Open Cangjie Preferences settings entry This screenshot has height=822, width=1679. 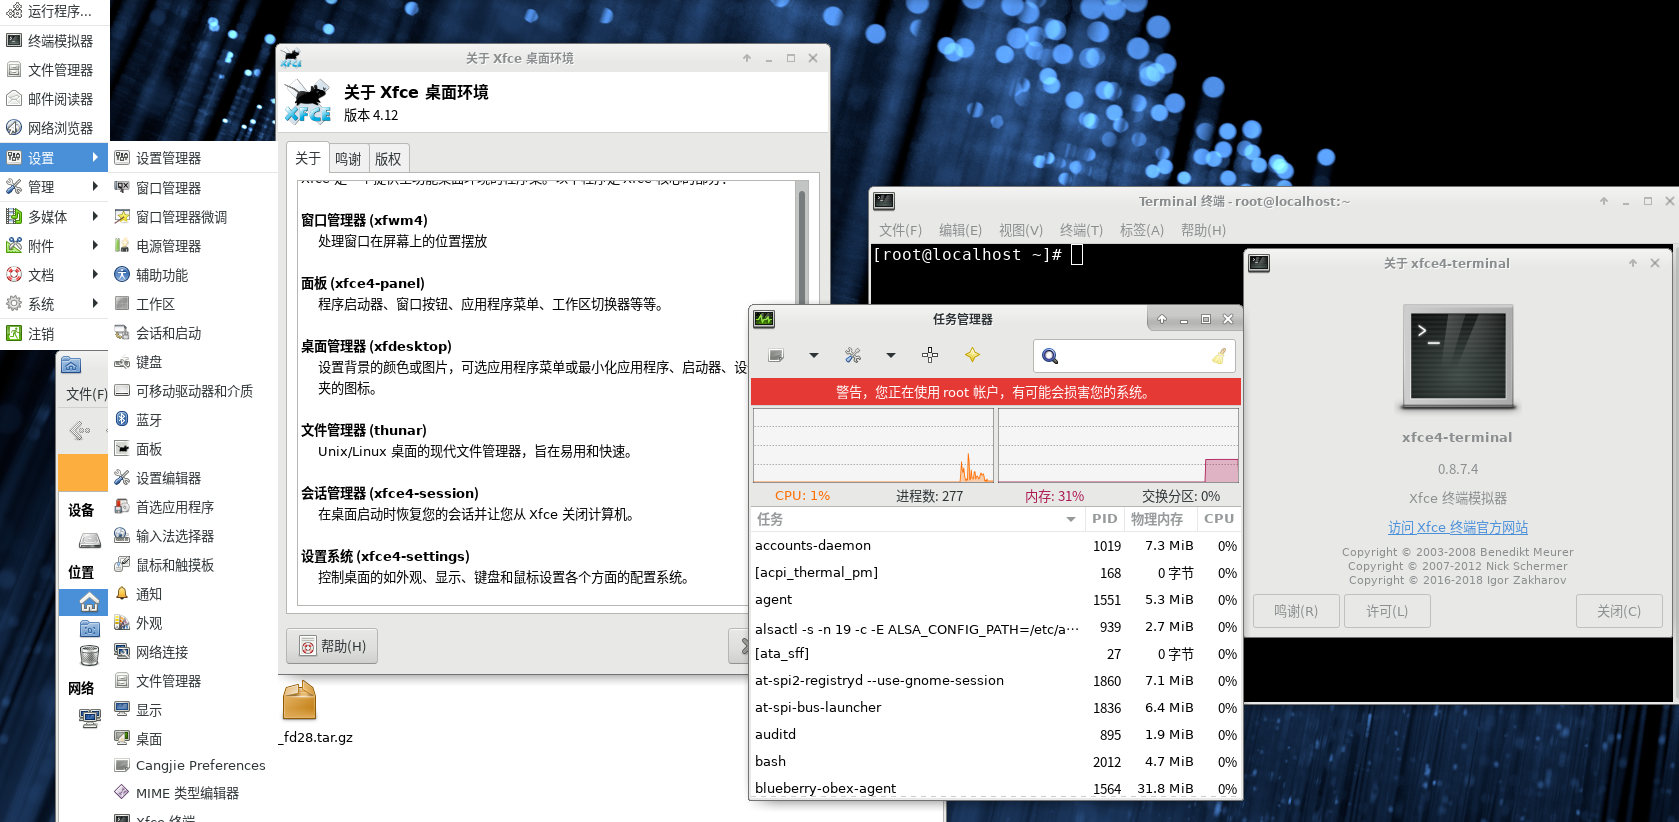tap(192, 765)
